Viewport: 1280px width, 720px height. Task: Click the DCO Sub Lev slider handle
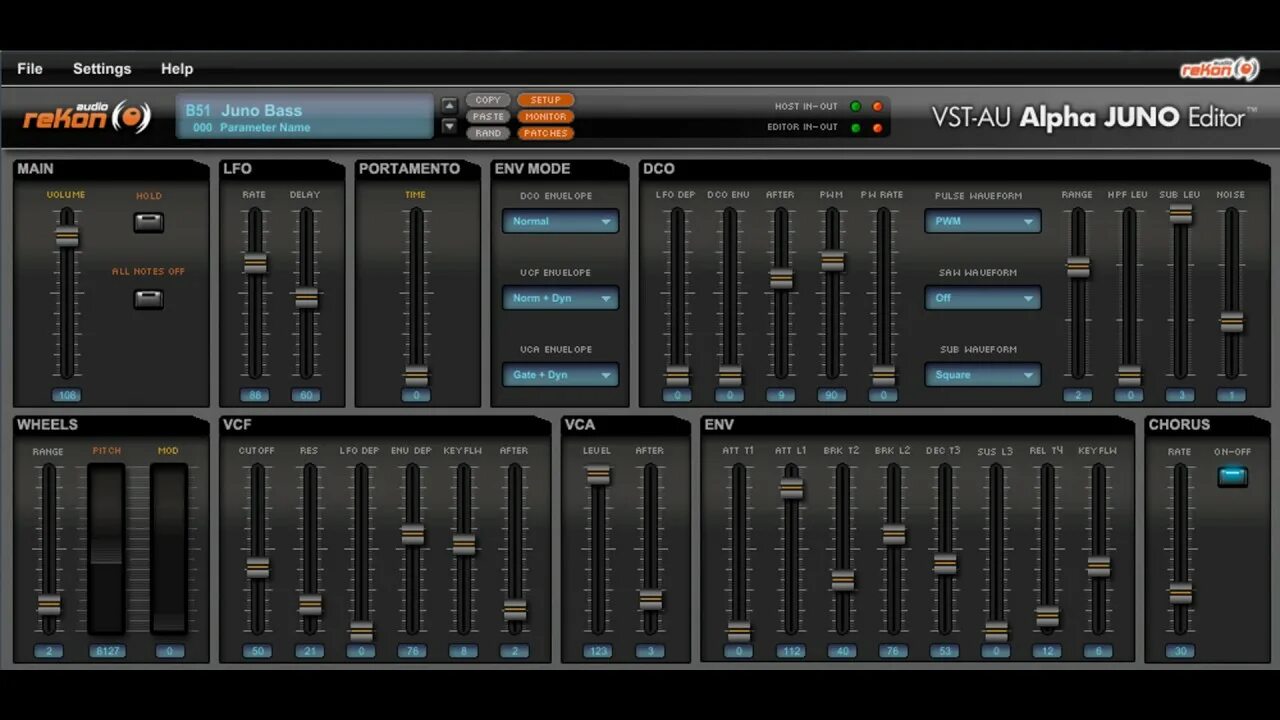(1181, 214)
